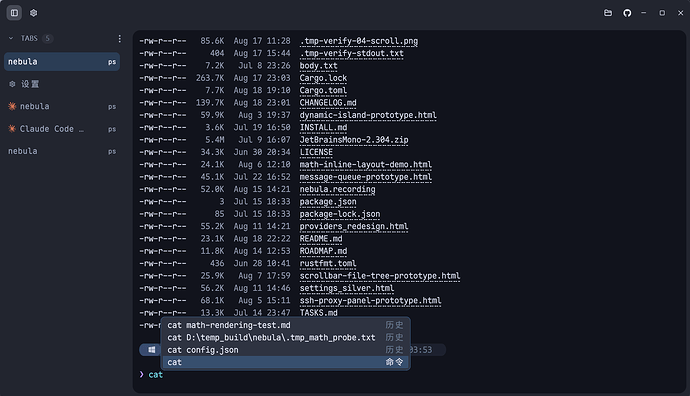Switch to the Claude Code tab

tap(62, 129)
